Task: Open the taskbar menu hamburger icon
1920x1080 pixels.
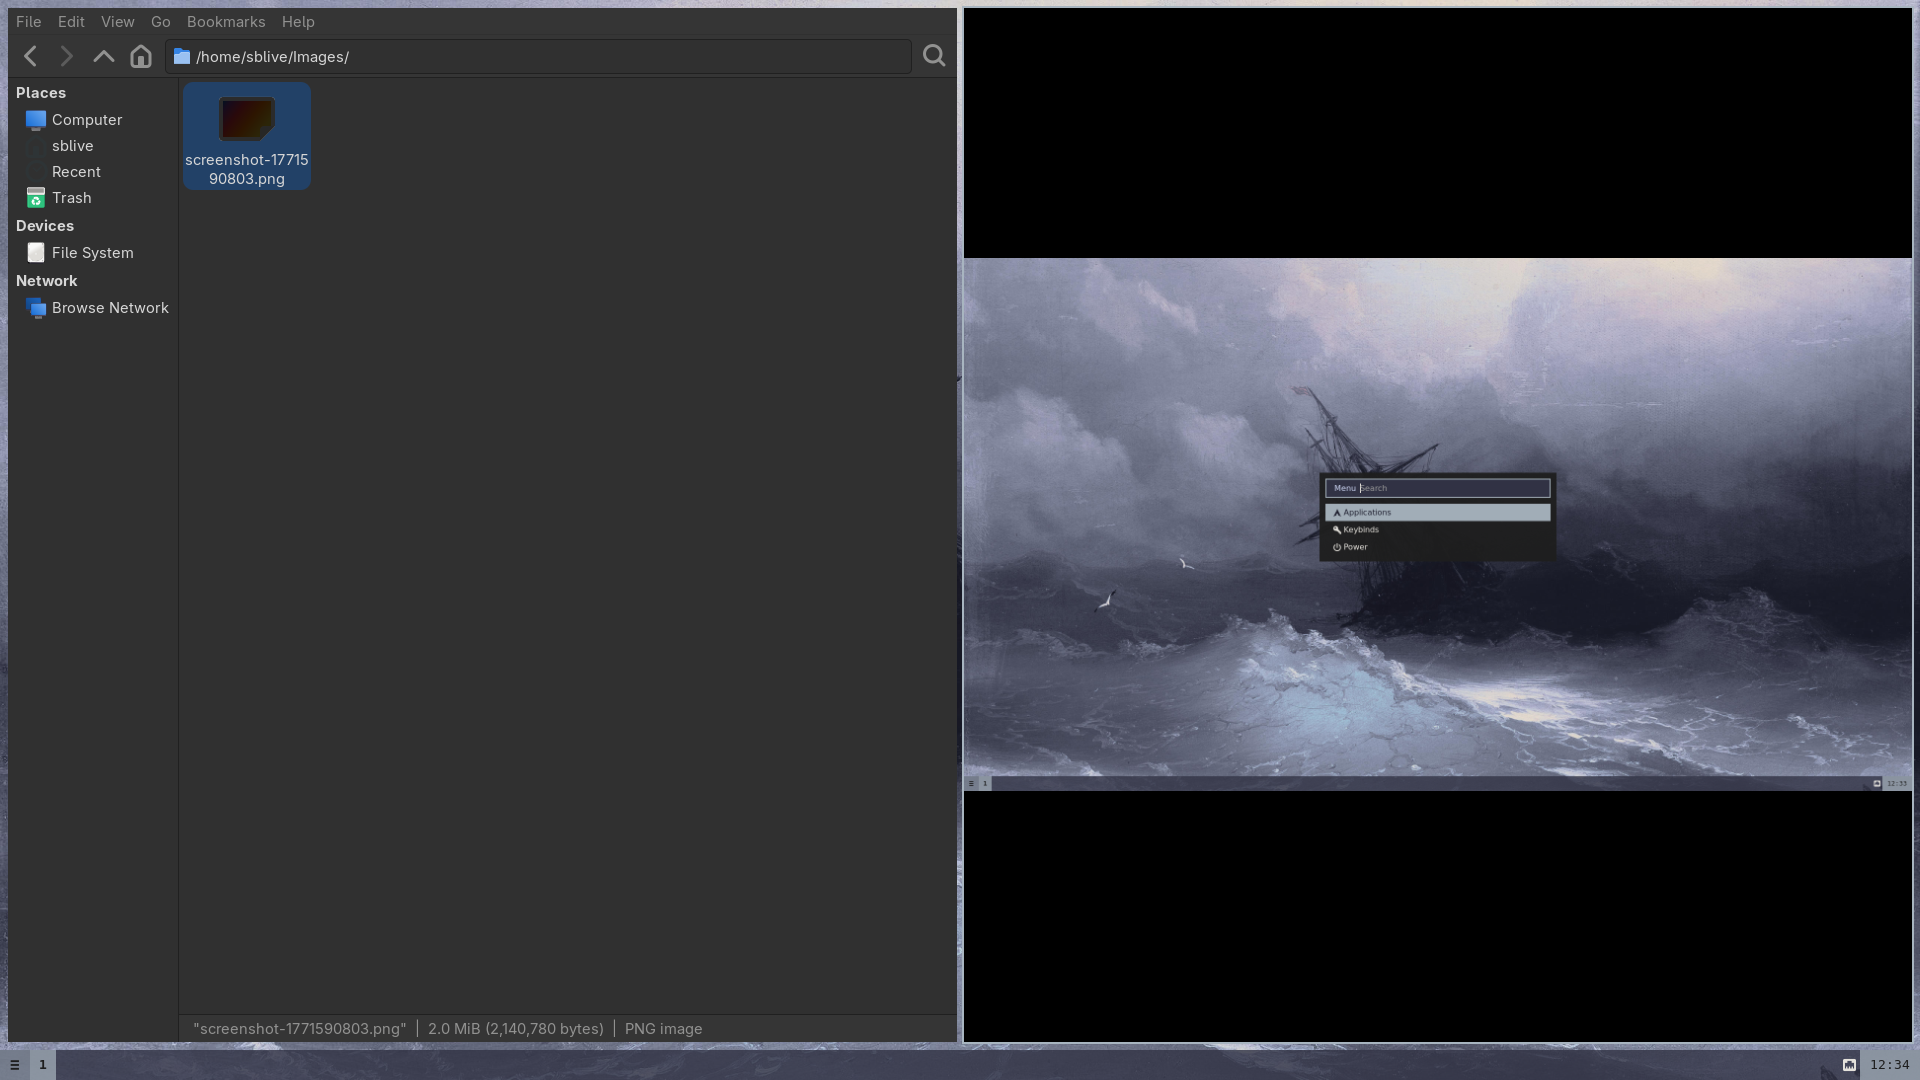Action: pyautogui.click(x=14, y=1065)
